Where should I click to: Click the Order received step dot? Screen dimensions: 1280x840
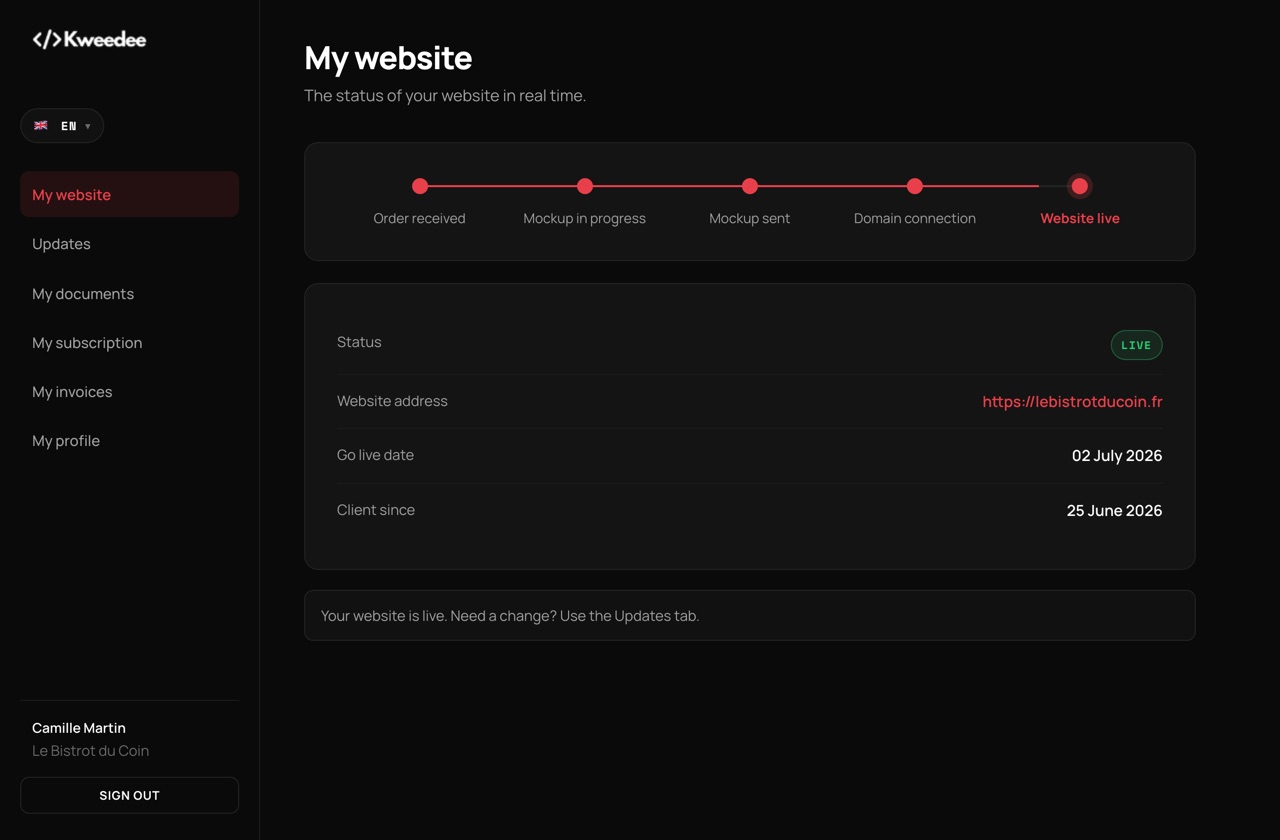(420, 186)
